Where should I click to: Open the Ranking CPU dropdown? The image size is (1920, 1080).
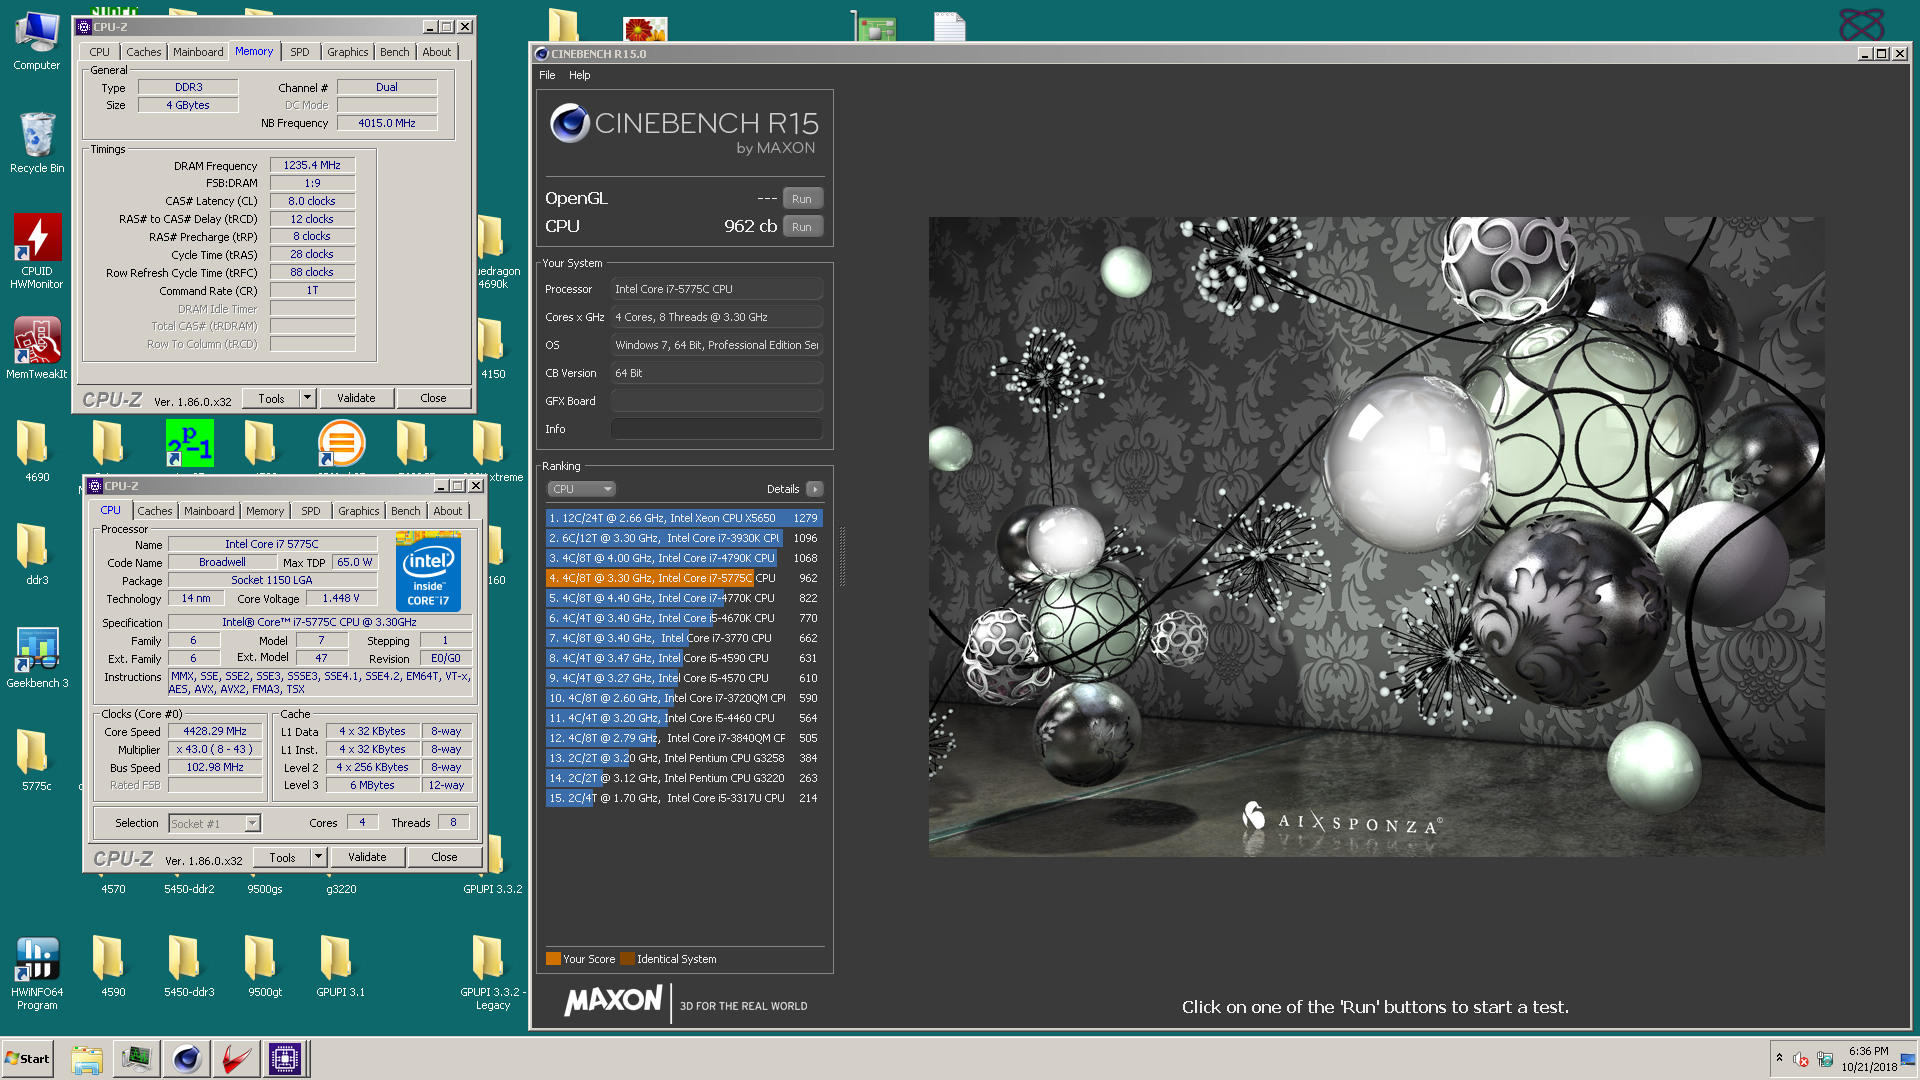[x=581, y=489]
